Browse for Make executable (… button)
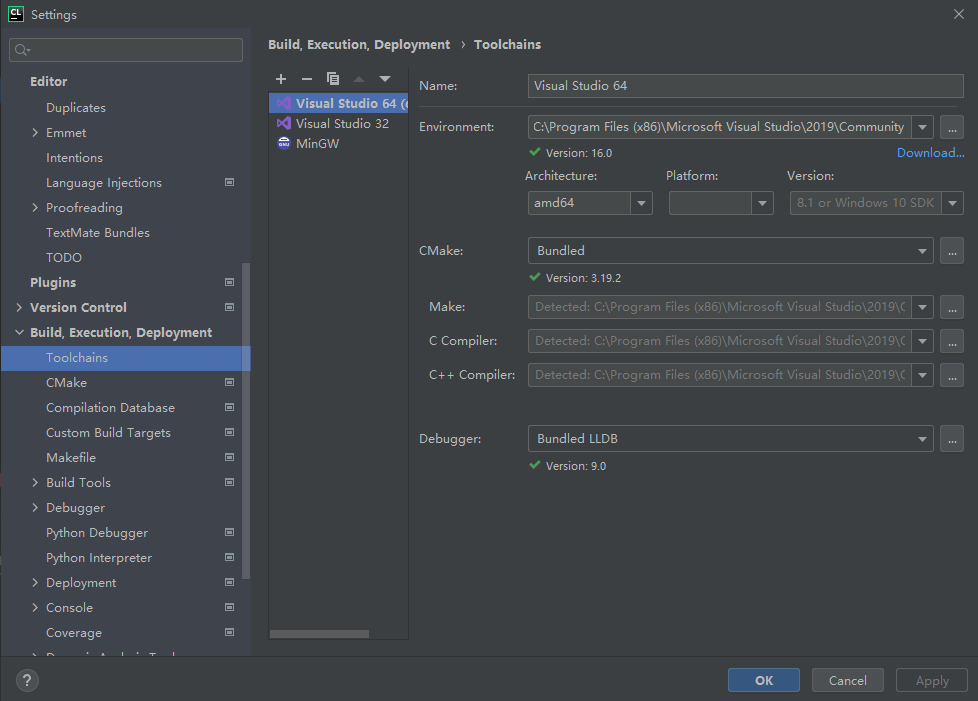 pos(952,307)
